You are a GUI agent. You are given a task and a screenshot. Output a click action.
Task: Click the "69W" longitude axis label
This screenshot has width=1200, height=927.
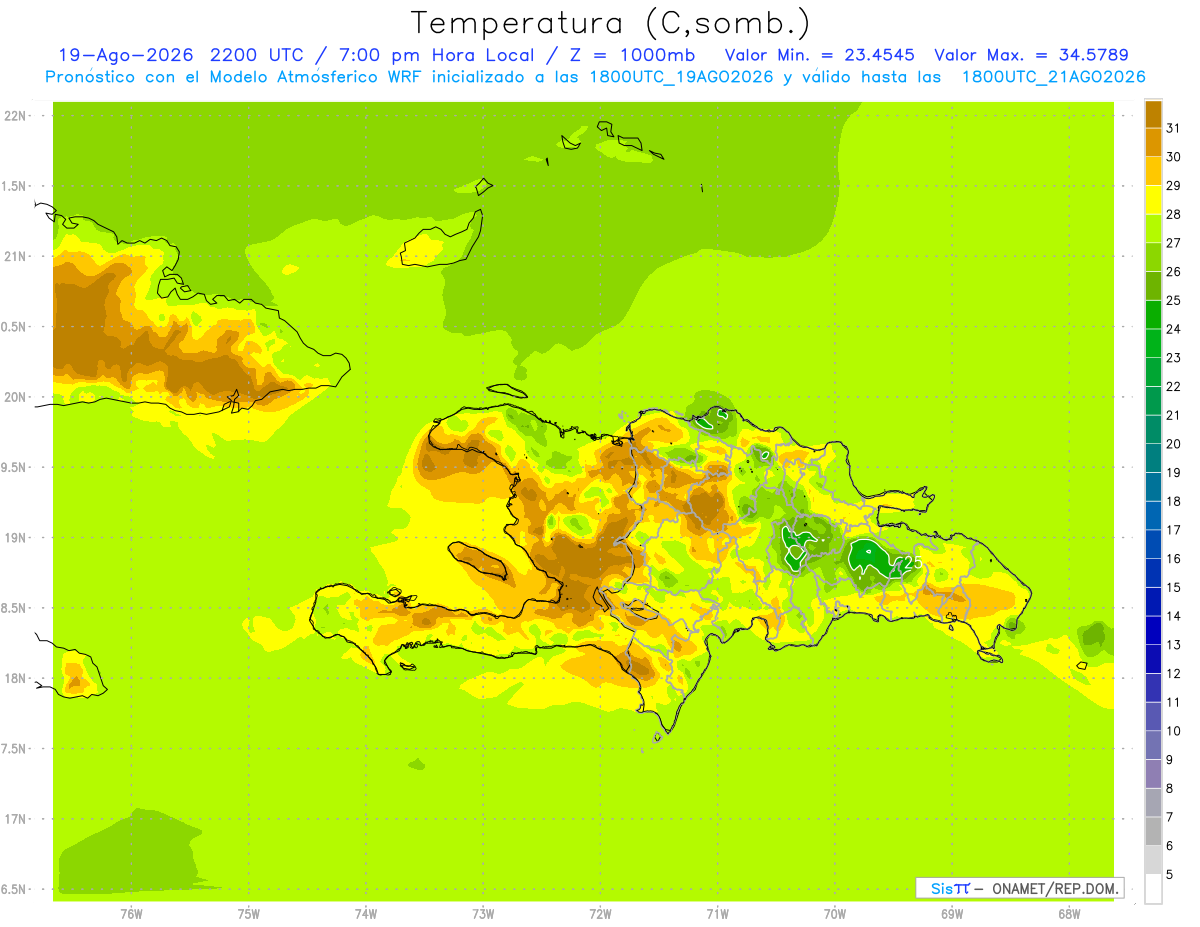tap(952, 914)
